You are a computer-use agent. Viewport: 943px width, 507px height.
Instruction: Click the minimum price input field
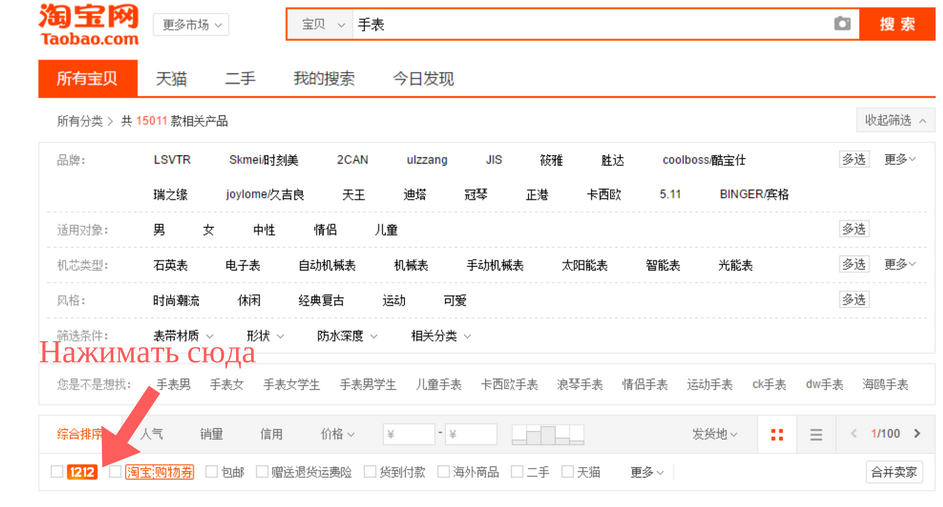pyautogui.click(x=409, y=434)
